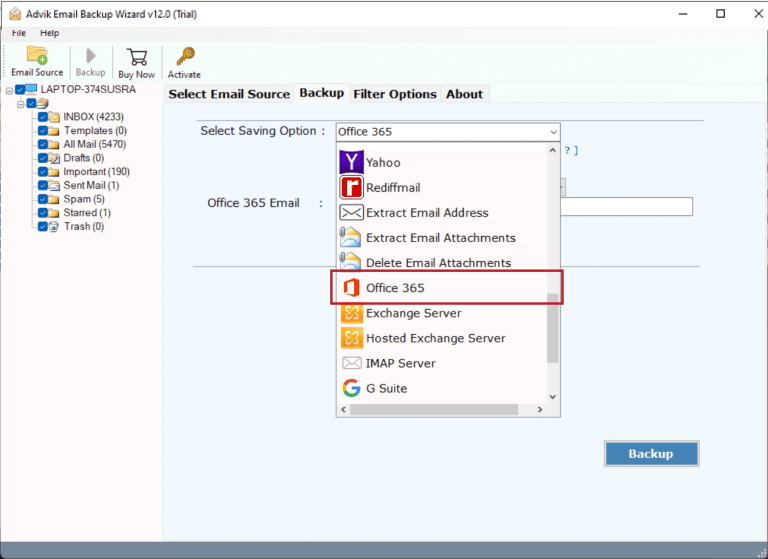Image resolution: width=768 pixels, height=559 pixels.
Task: Click the Activate key icon
Action: coord(185,56)
